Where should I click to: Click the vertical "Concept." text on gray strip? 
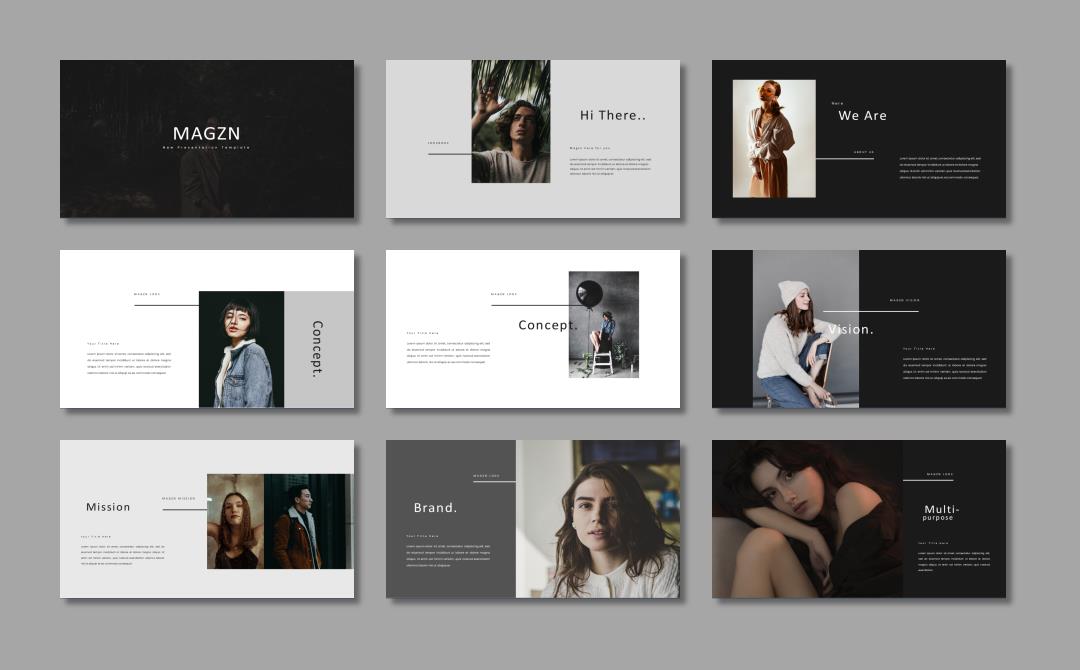coord(317,349)
